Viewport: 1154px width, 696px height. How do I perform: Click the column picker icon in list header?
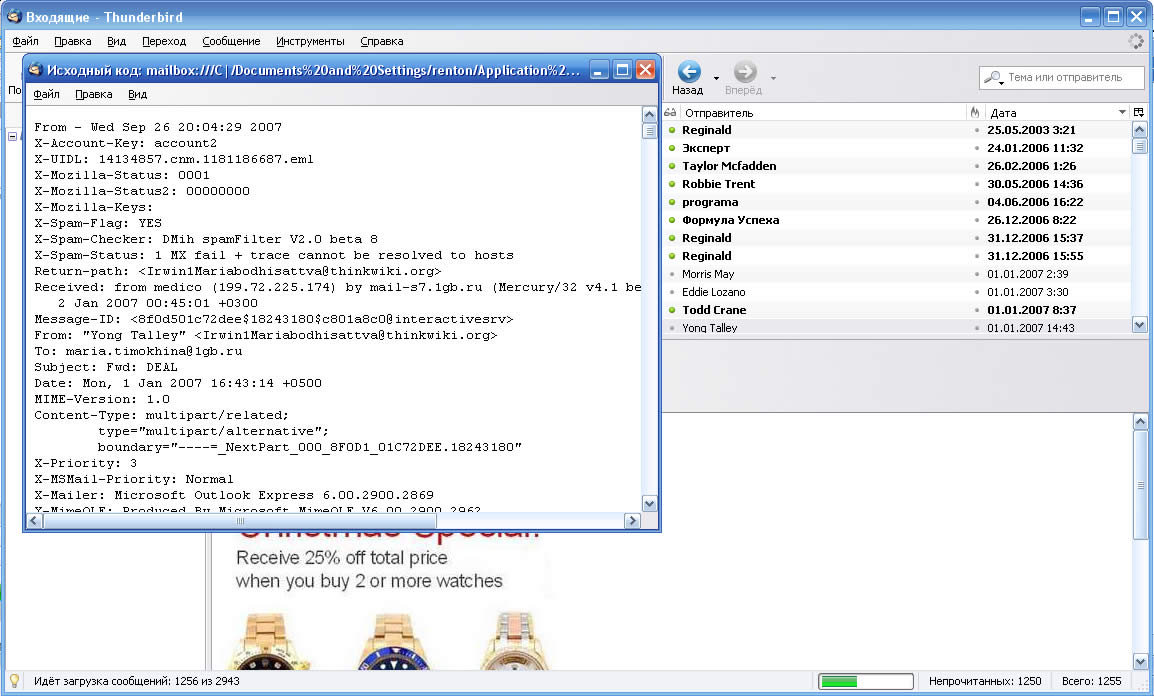[1139, 113]
